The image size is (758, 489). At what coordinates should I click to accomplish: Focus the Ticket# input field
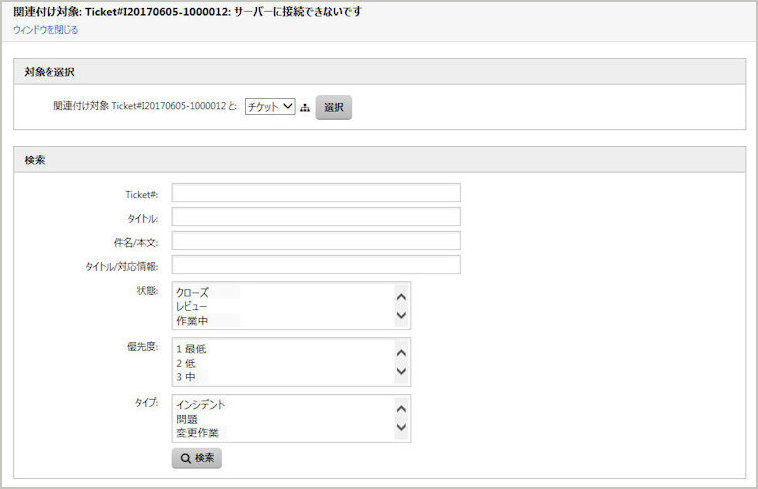(x=315, y=193)
